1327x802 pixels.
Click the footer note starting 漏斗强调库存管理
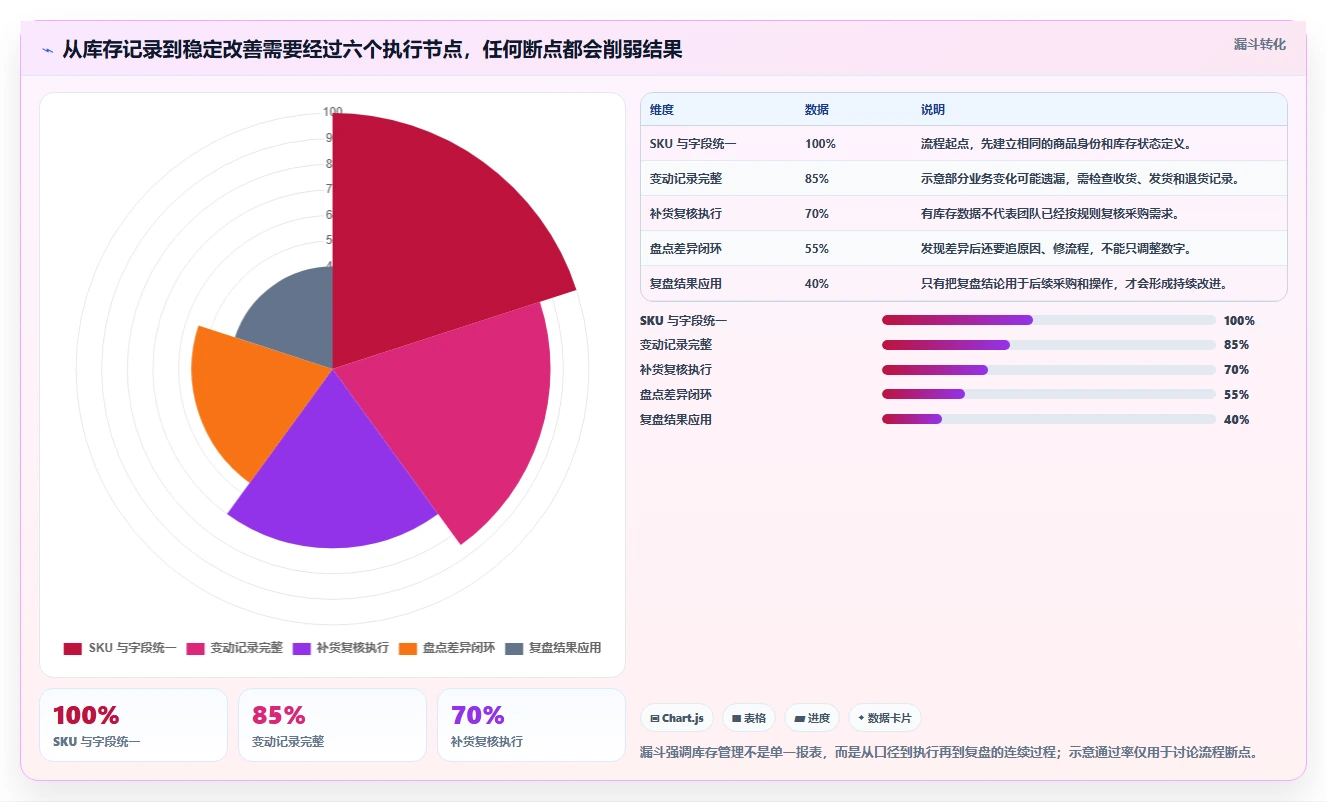(x=948, y=752)
